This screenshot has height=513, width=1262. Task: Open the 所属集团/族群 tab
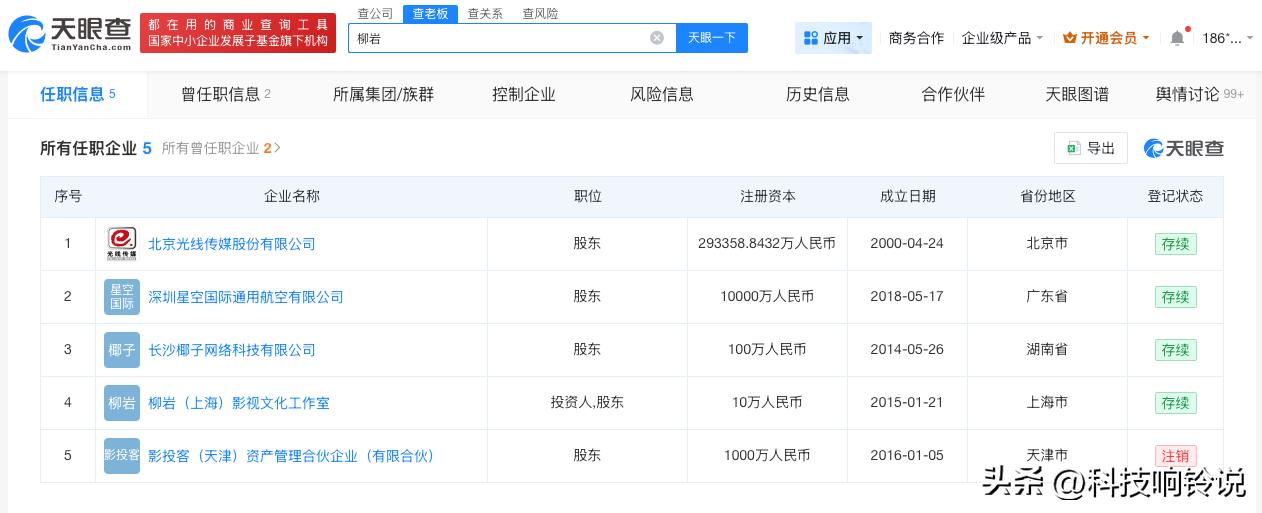(383, 94)
